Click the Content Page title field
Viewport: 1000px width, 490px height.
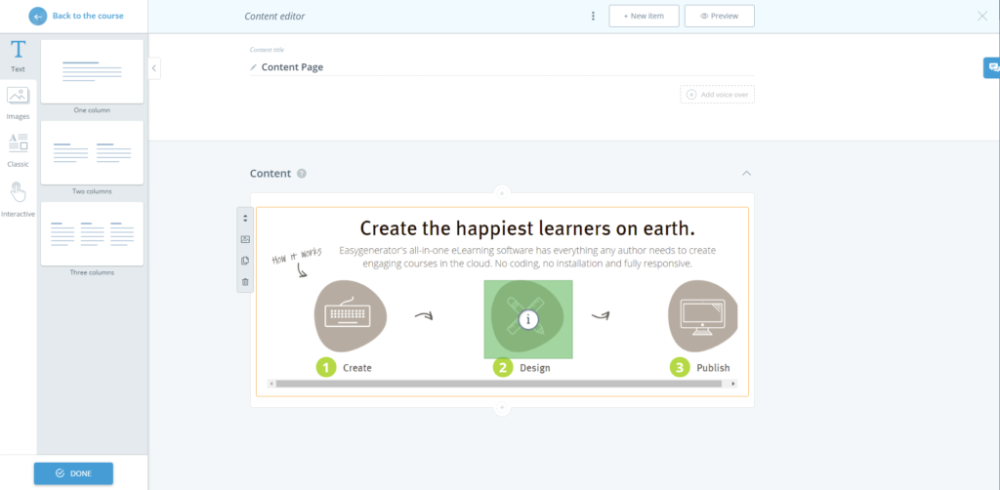pos(502,67)
